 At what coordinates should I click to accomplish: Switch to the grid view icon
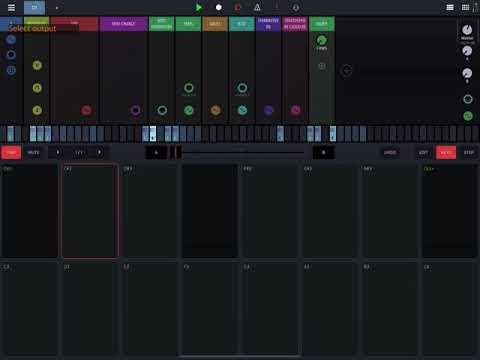click(x=465, y=7)
